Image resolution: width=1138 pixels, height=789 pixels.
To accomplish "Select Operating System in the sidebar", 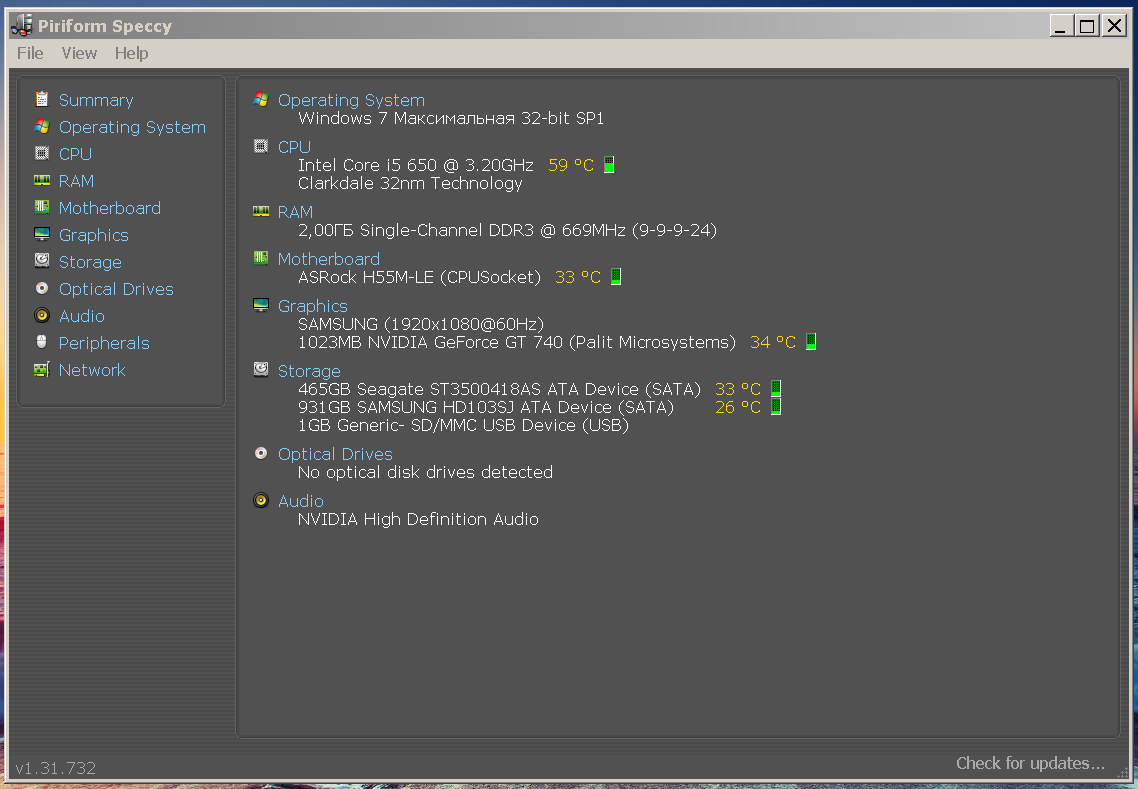I will (132, 127).
